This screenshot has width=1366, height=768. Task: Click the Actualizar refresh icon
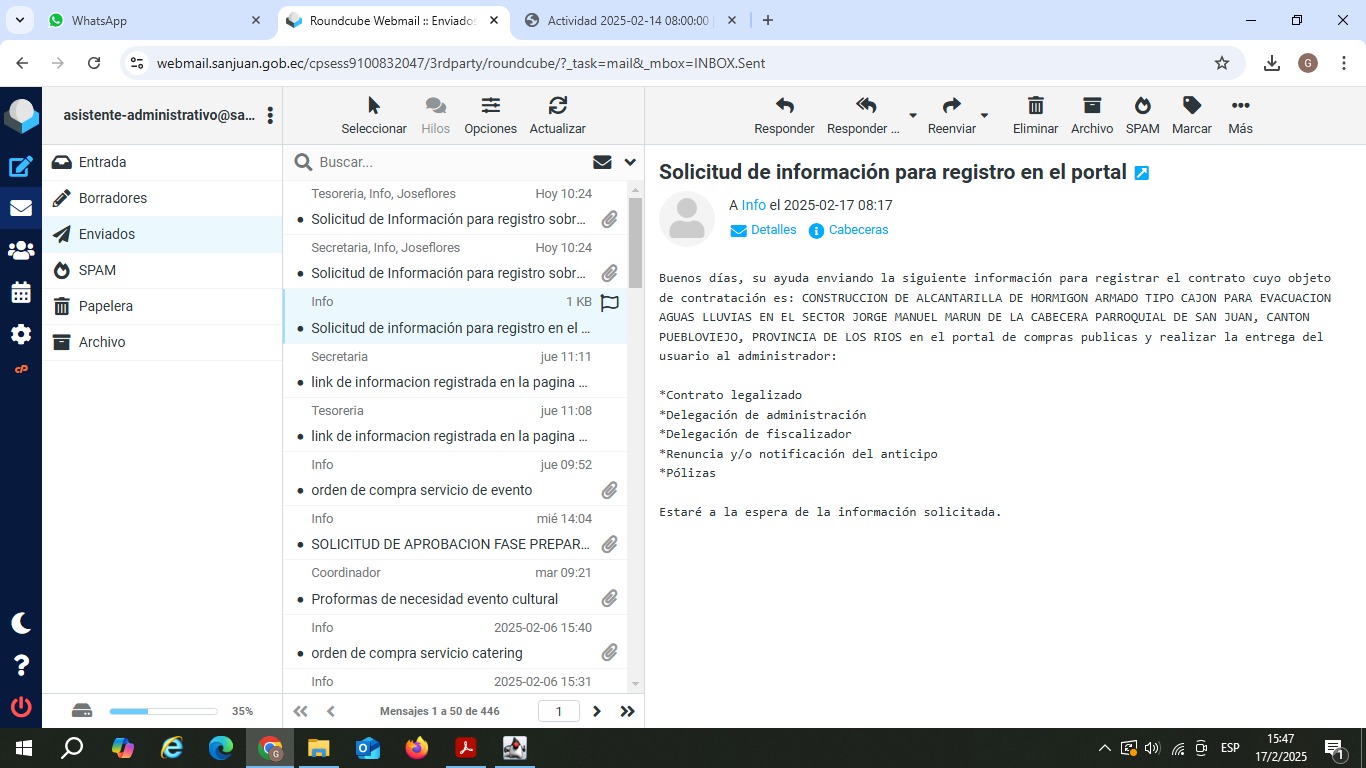click(557, 106)
